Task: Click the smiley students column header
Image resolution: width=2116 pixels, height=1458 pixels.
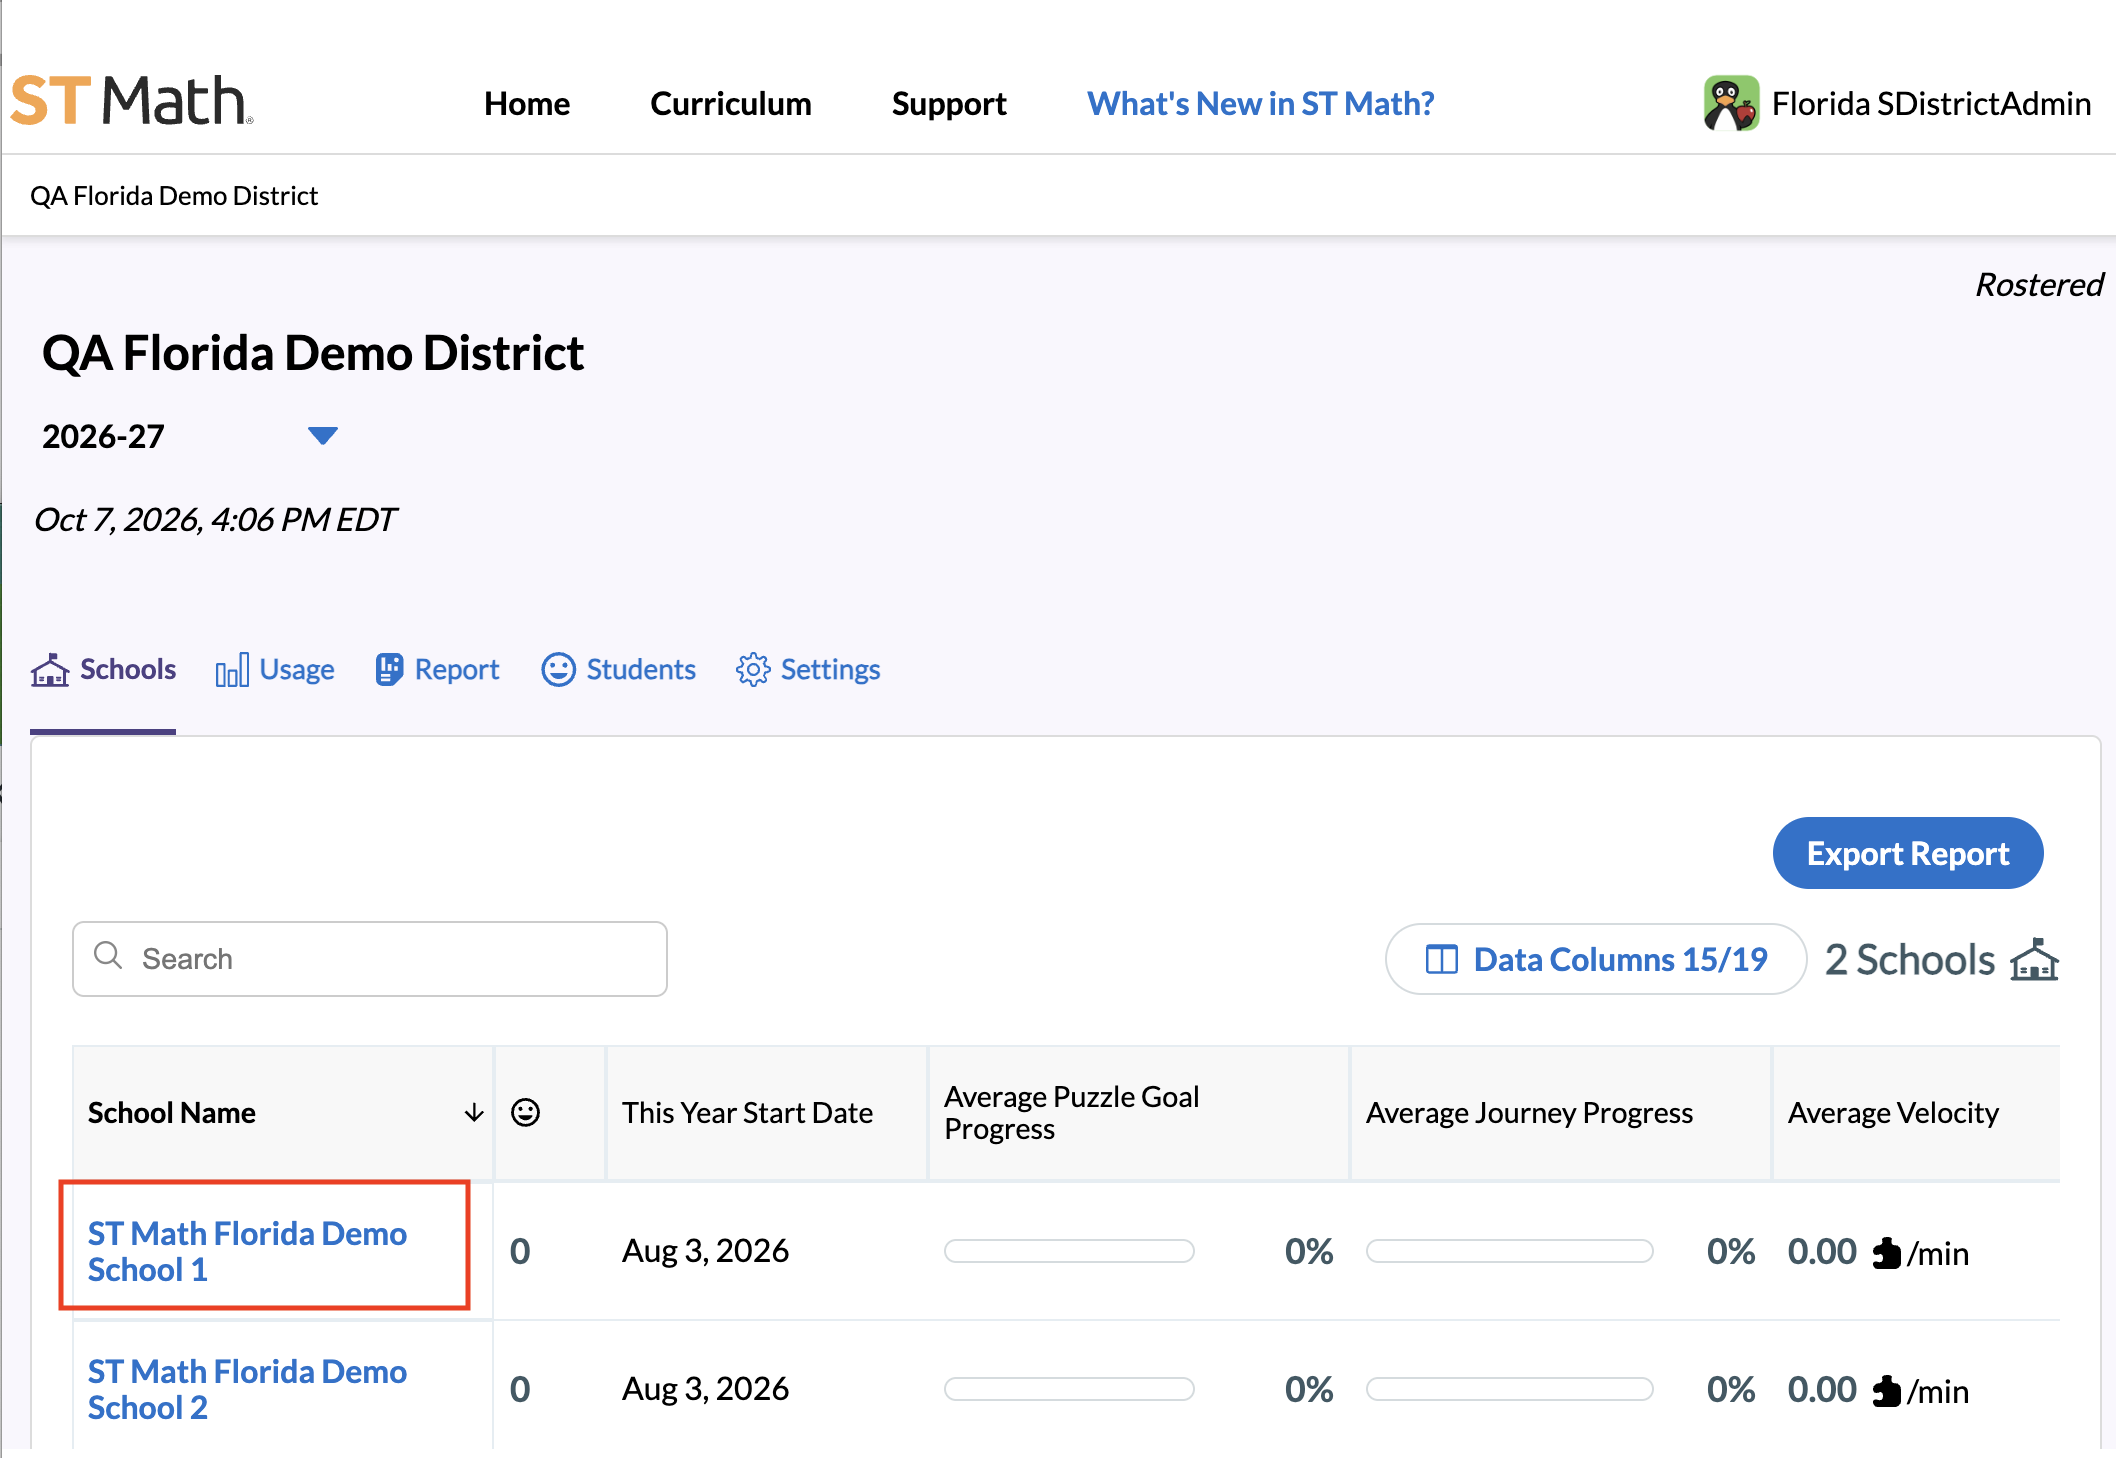Action: click(525, 1112)
